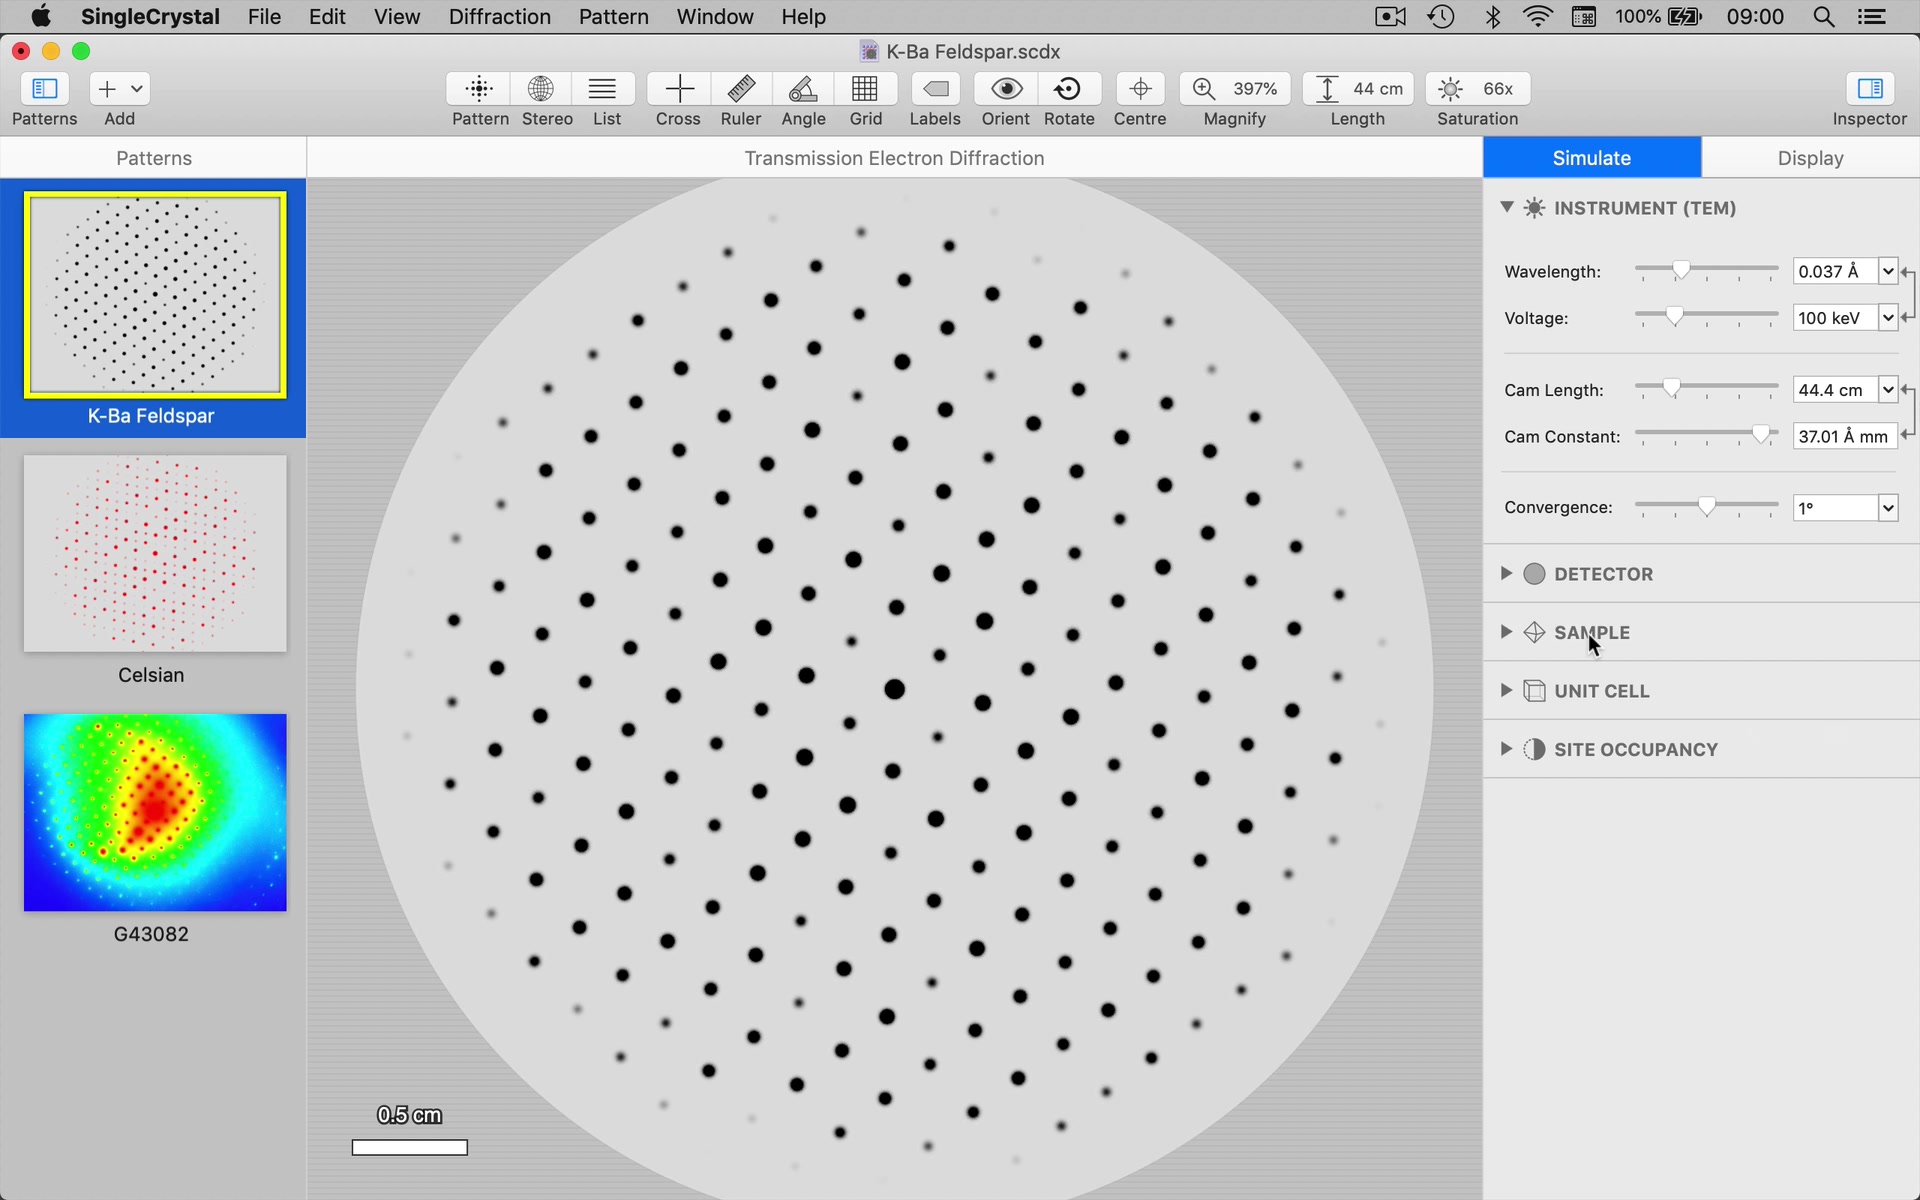Click the Add pattern button
This screenshot has width=1920, height=1200.
pos(108,89)
